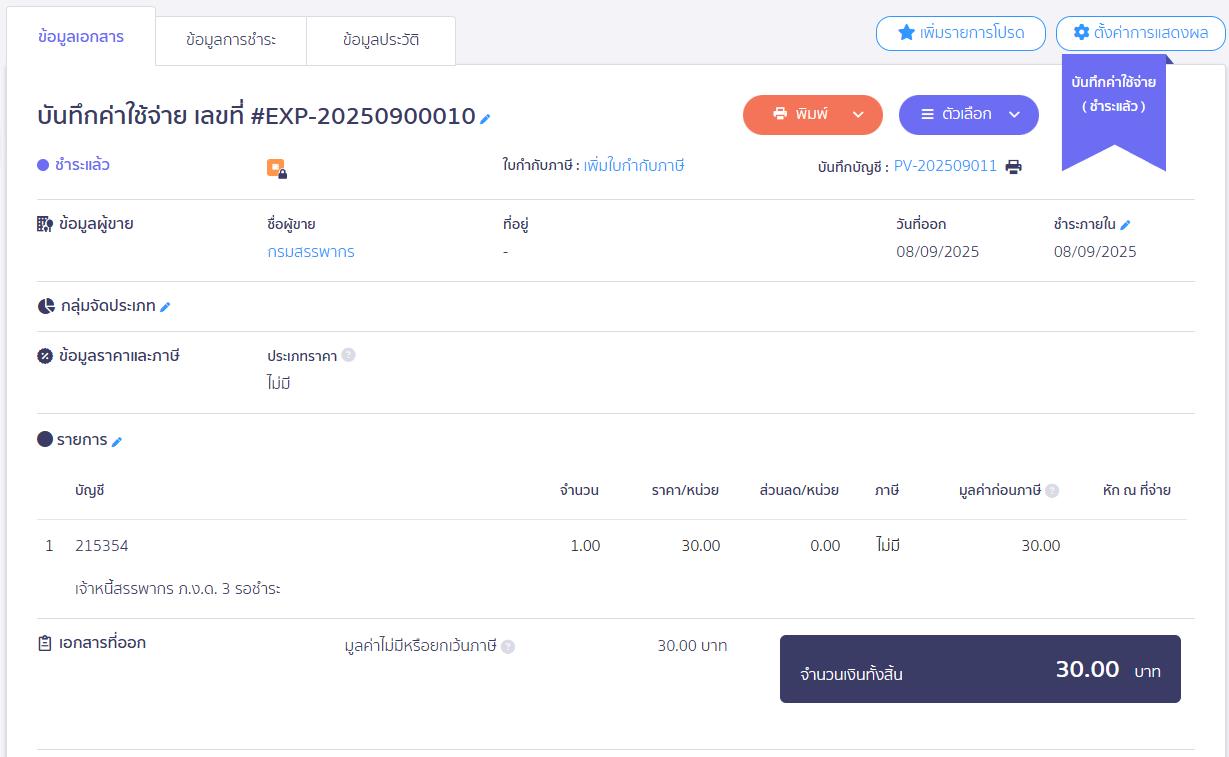This screenshot has width=1229, height=757.
Task: Edit document number with pencil icon
Action: click(486, 119)
